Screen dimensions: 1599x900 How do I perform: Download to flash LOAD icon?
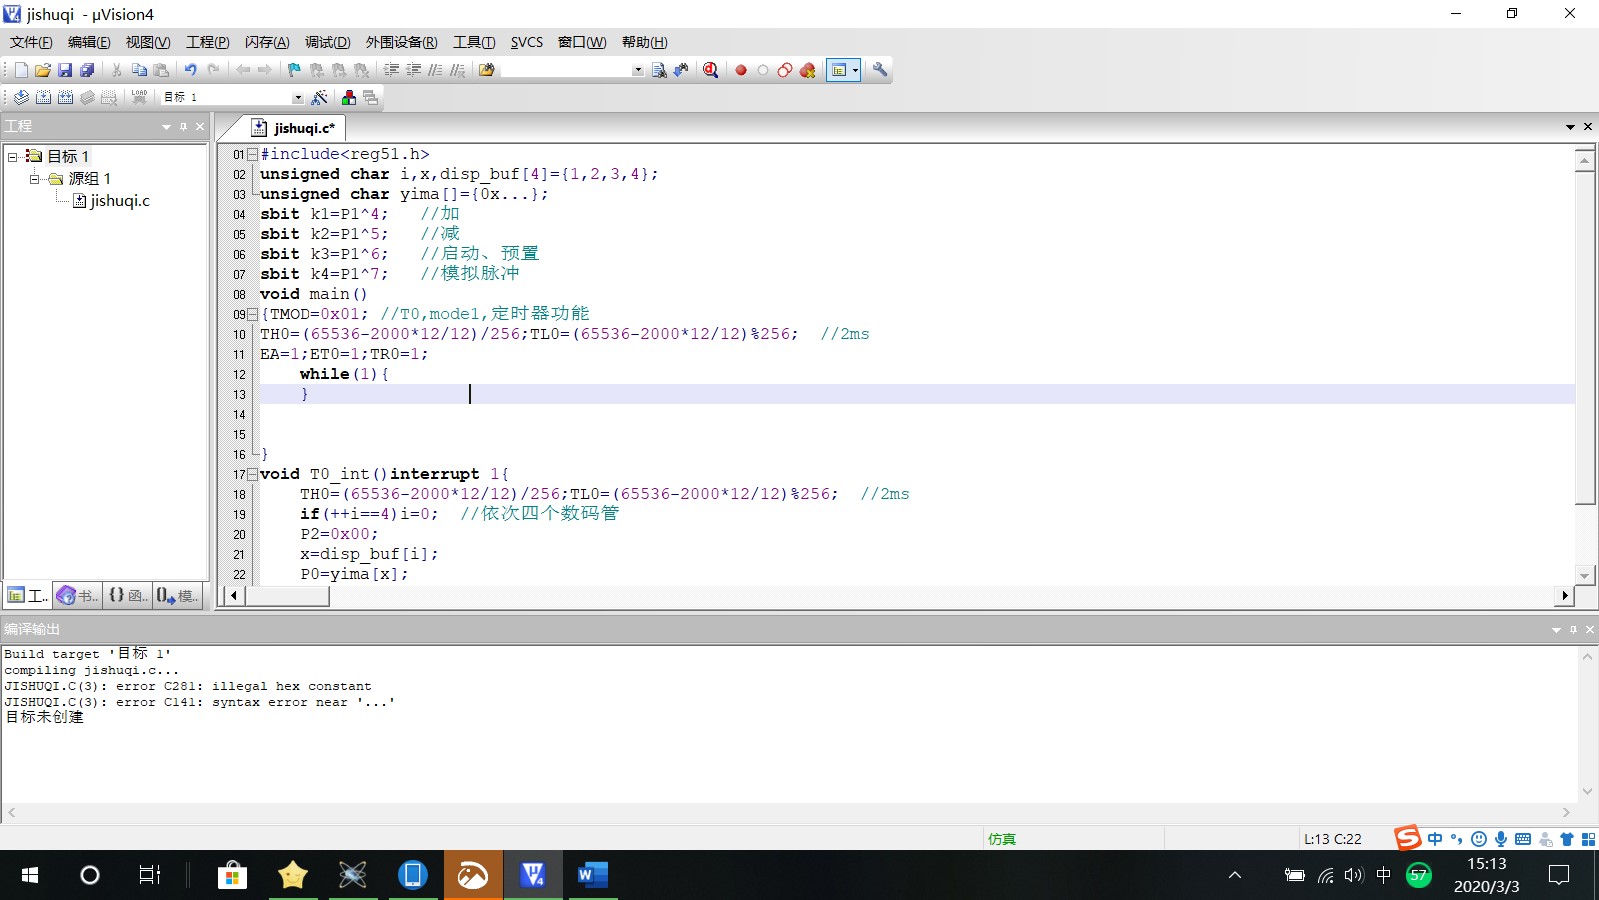point(139,97)
